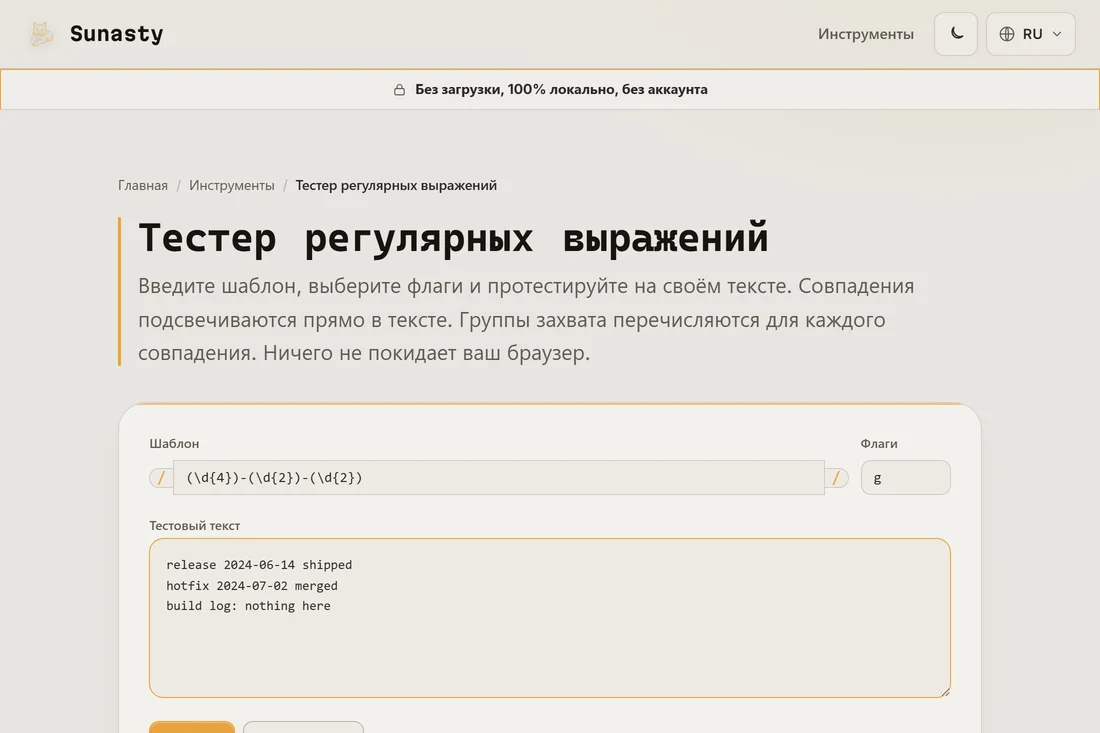
Task: Grab the textarea resize handle corner
Action: (945, 692)
